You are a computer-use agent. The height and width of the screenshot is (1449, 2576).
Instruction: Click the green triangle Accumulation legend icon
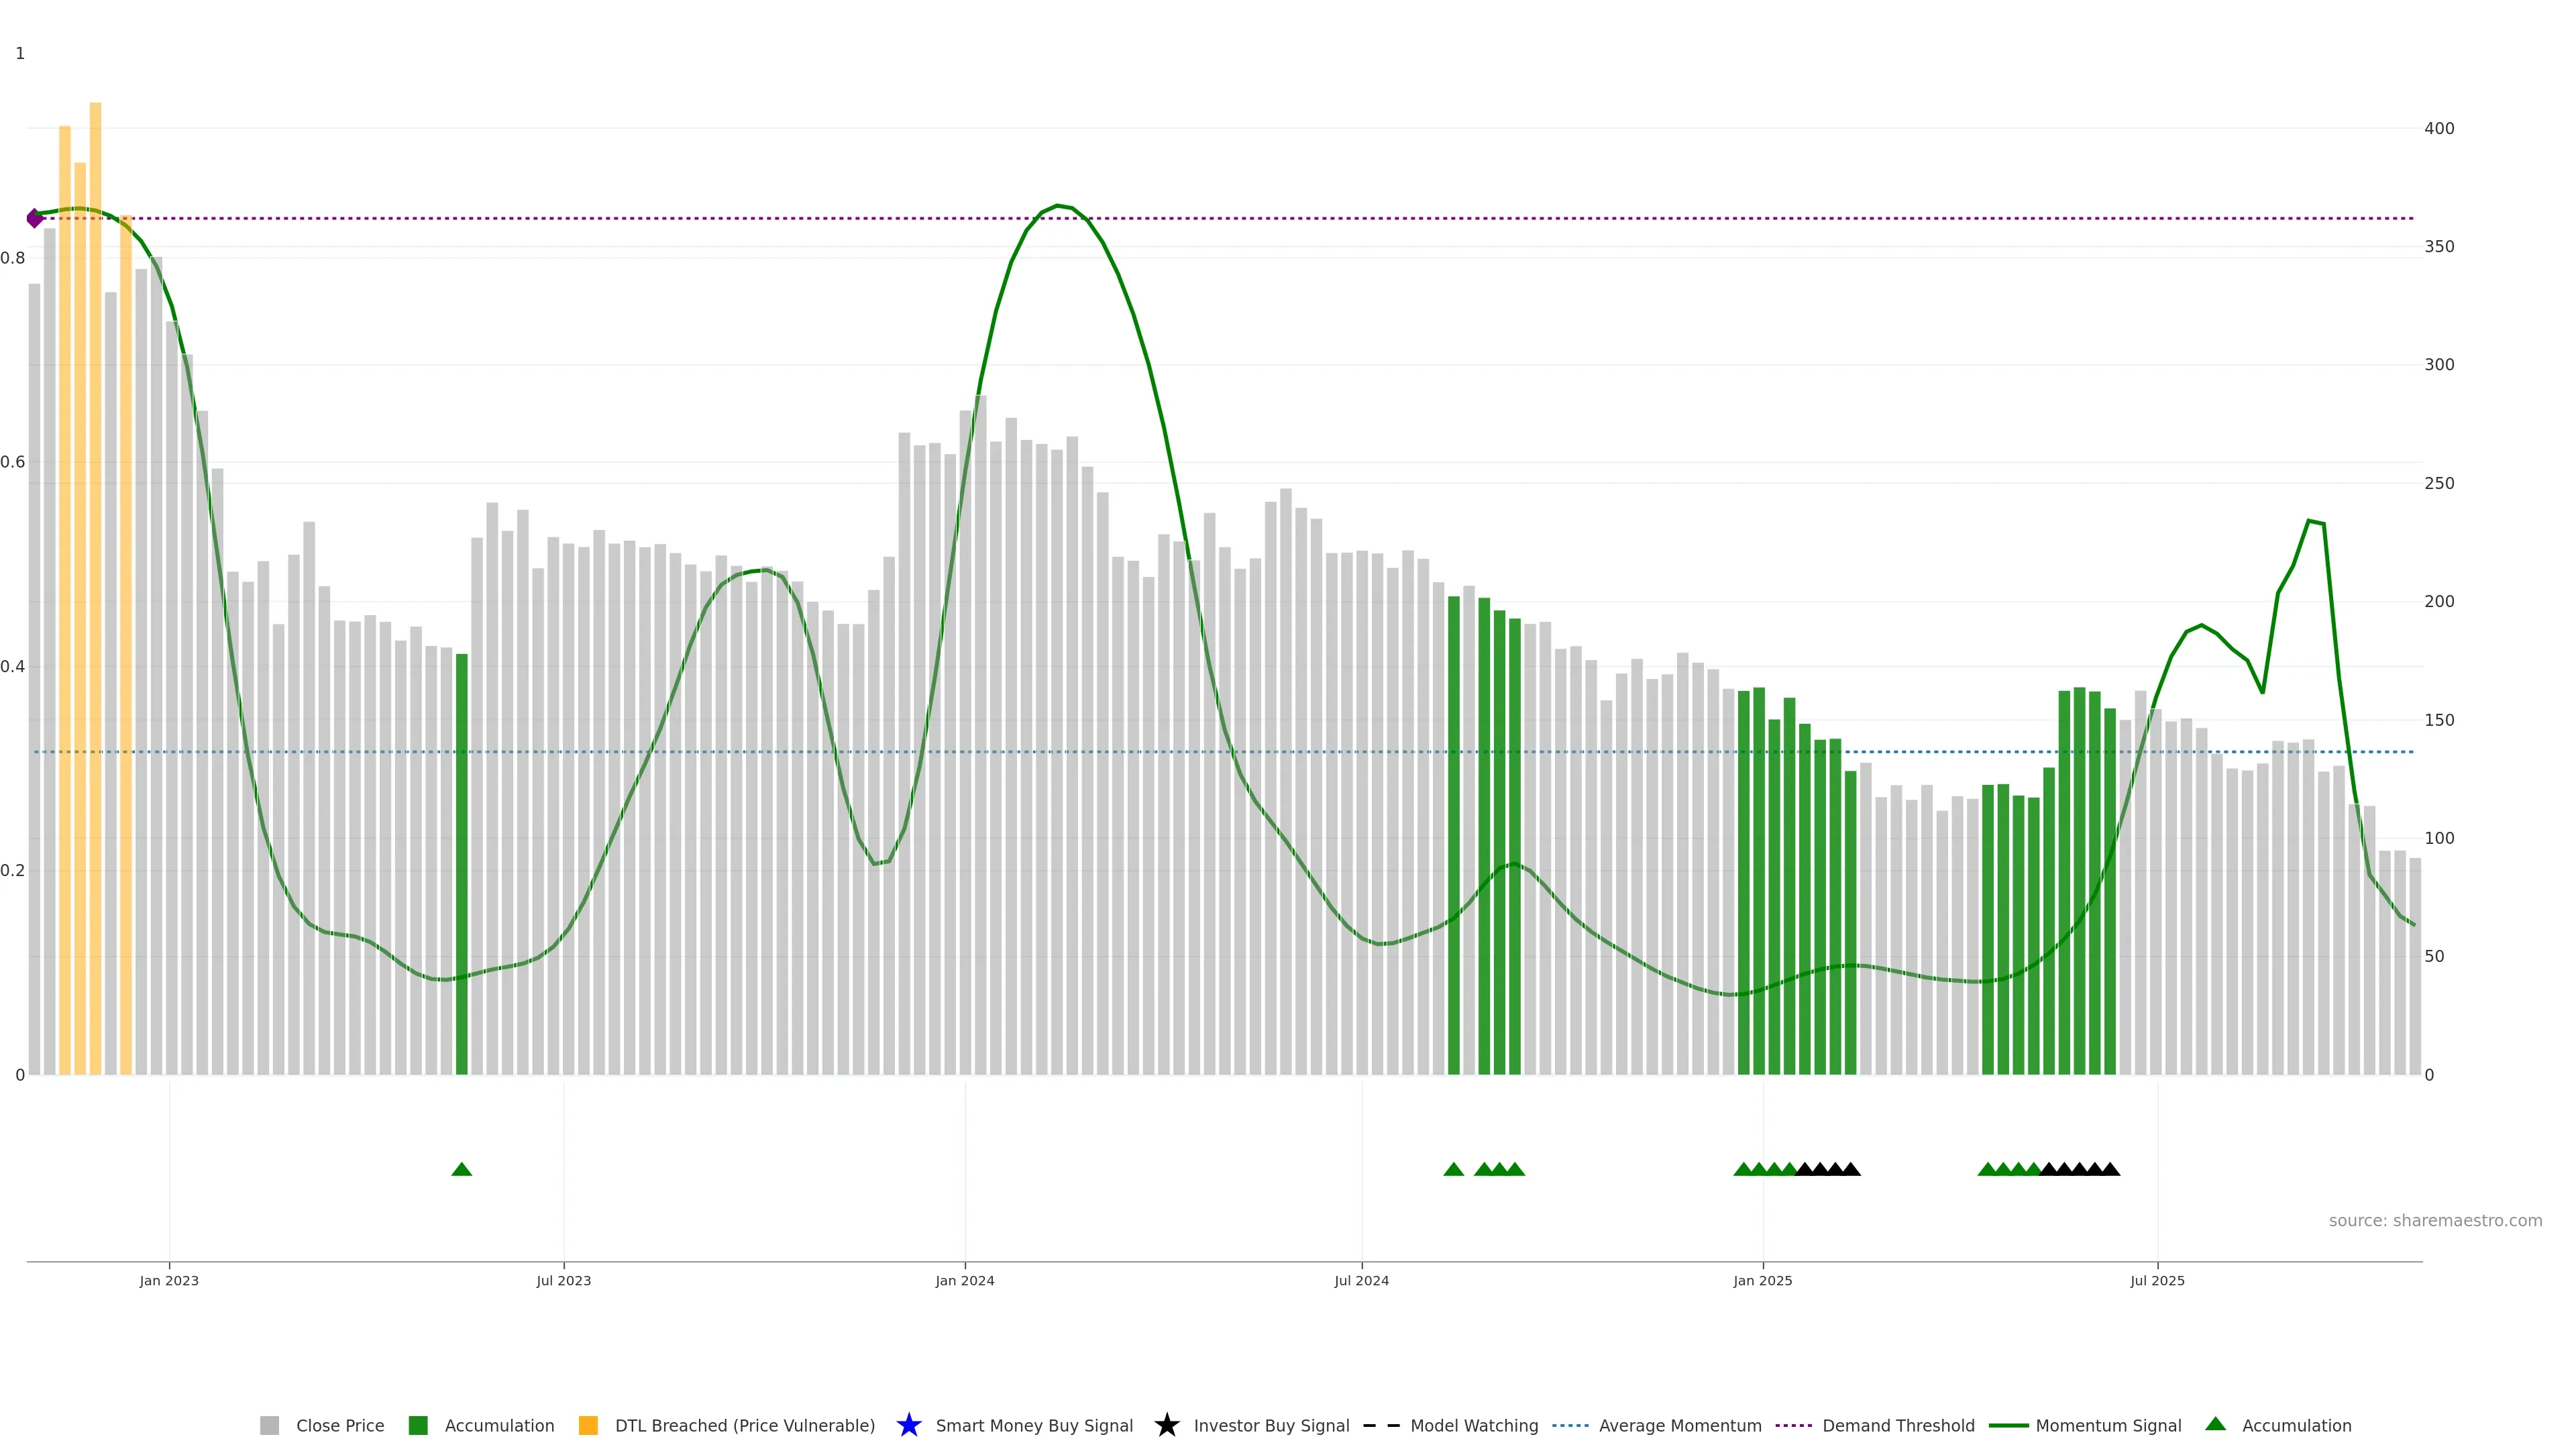pyautogui.click(x=2215, y=1424)
